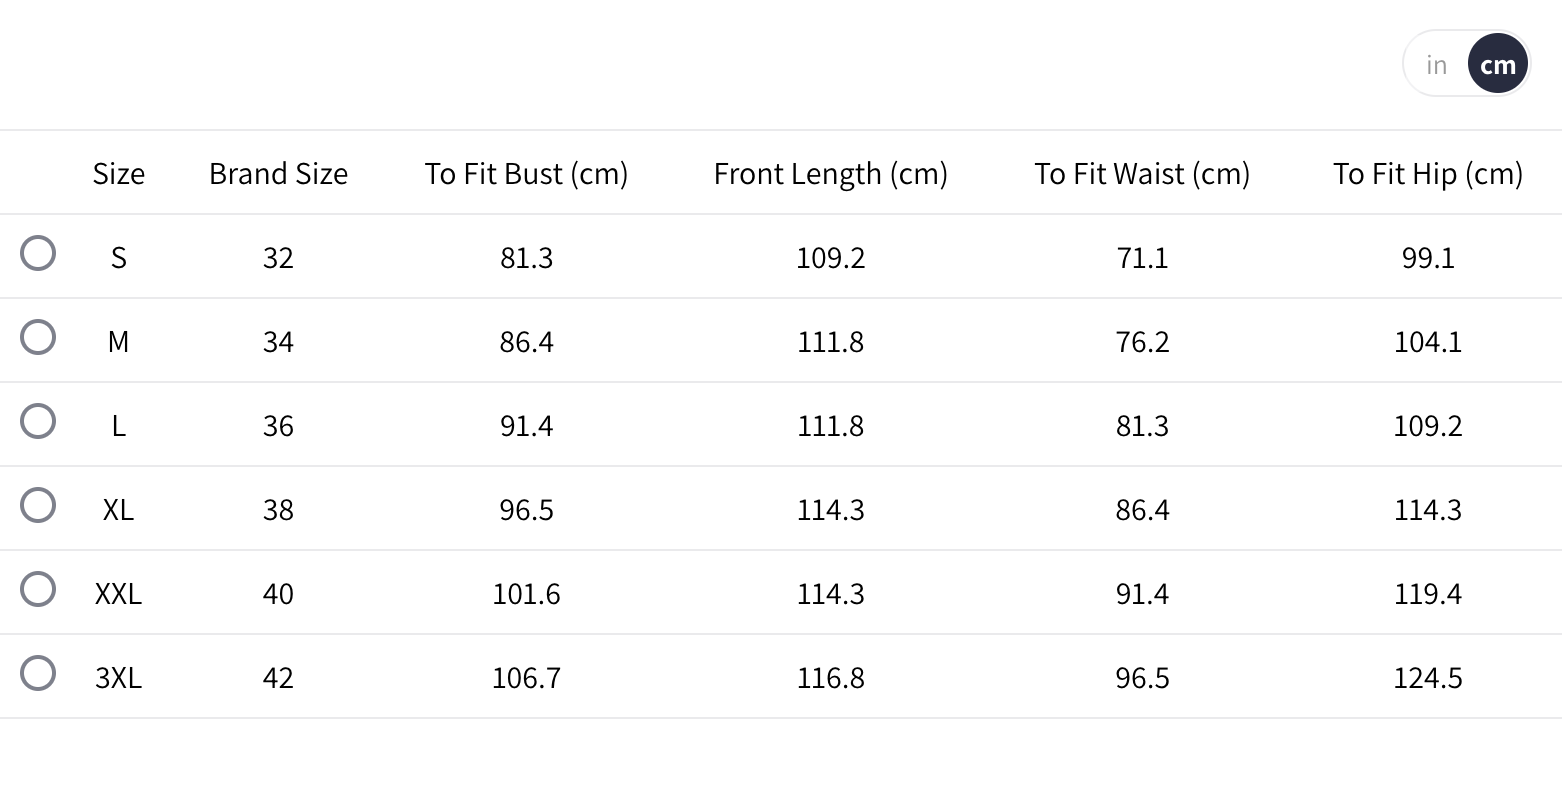This screenshot has height=798, width=1562.
Task: Click the 3XL size label
Action: point(118,678)
